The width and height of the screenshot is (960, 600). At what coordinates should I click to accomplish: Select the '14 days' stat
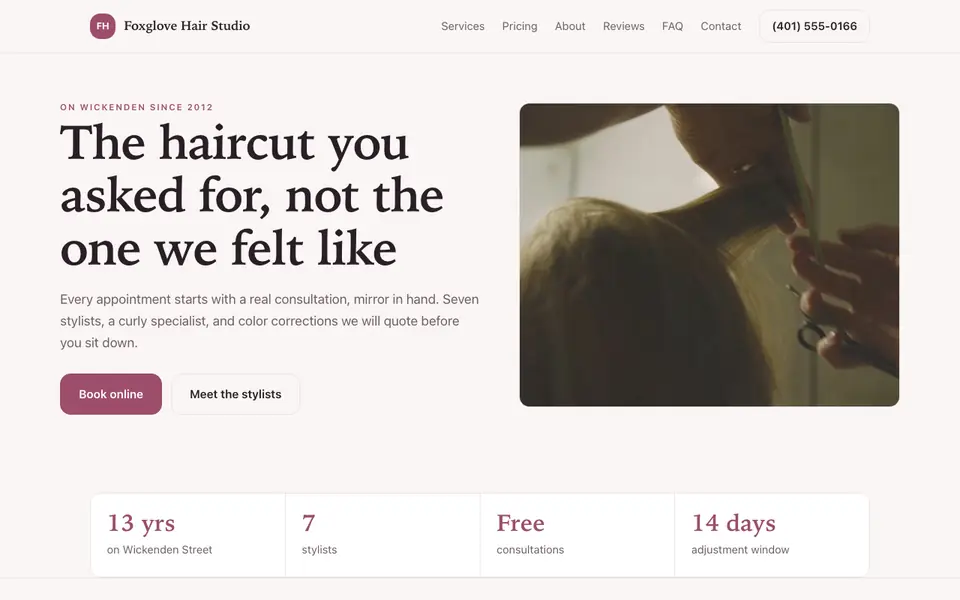click(x=733, y=523)
